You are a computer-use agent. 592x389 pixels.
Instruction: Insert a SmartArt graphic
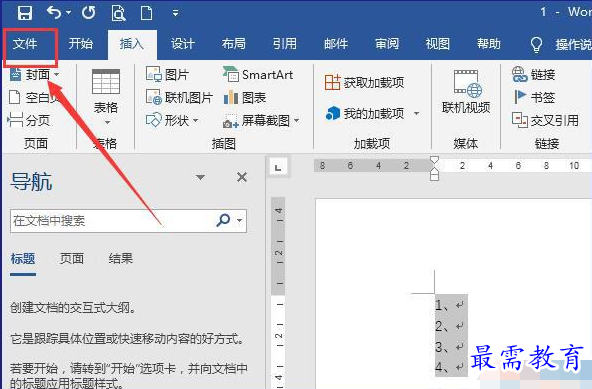258,74
